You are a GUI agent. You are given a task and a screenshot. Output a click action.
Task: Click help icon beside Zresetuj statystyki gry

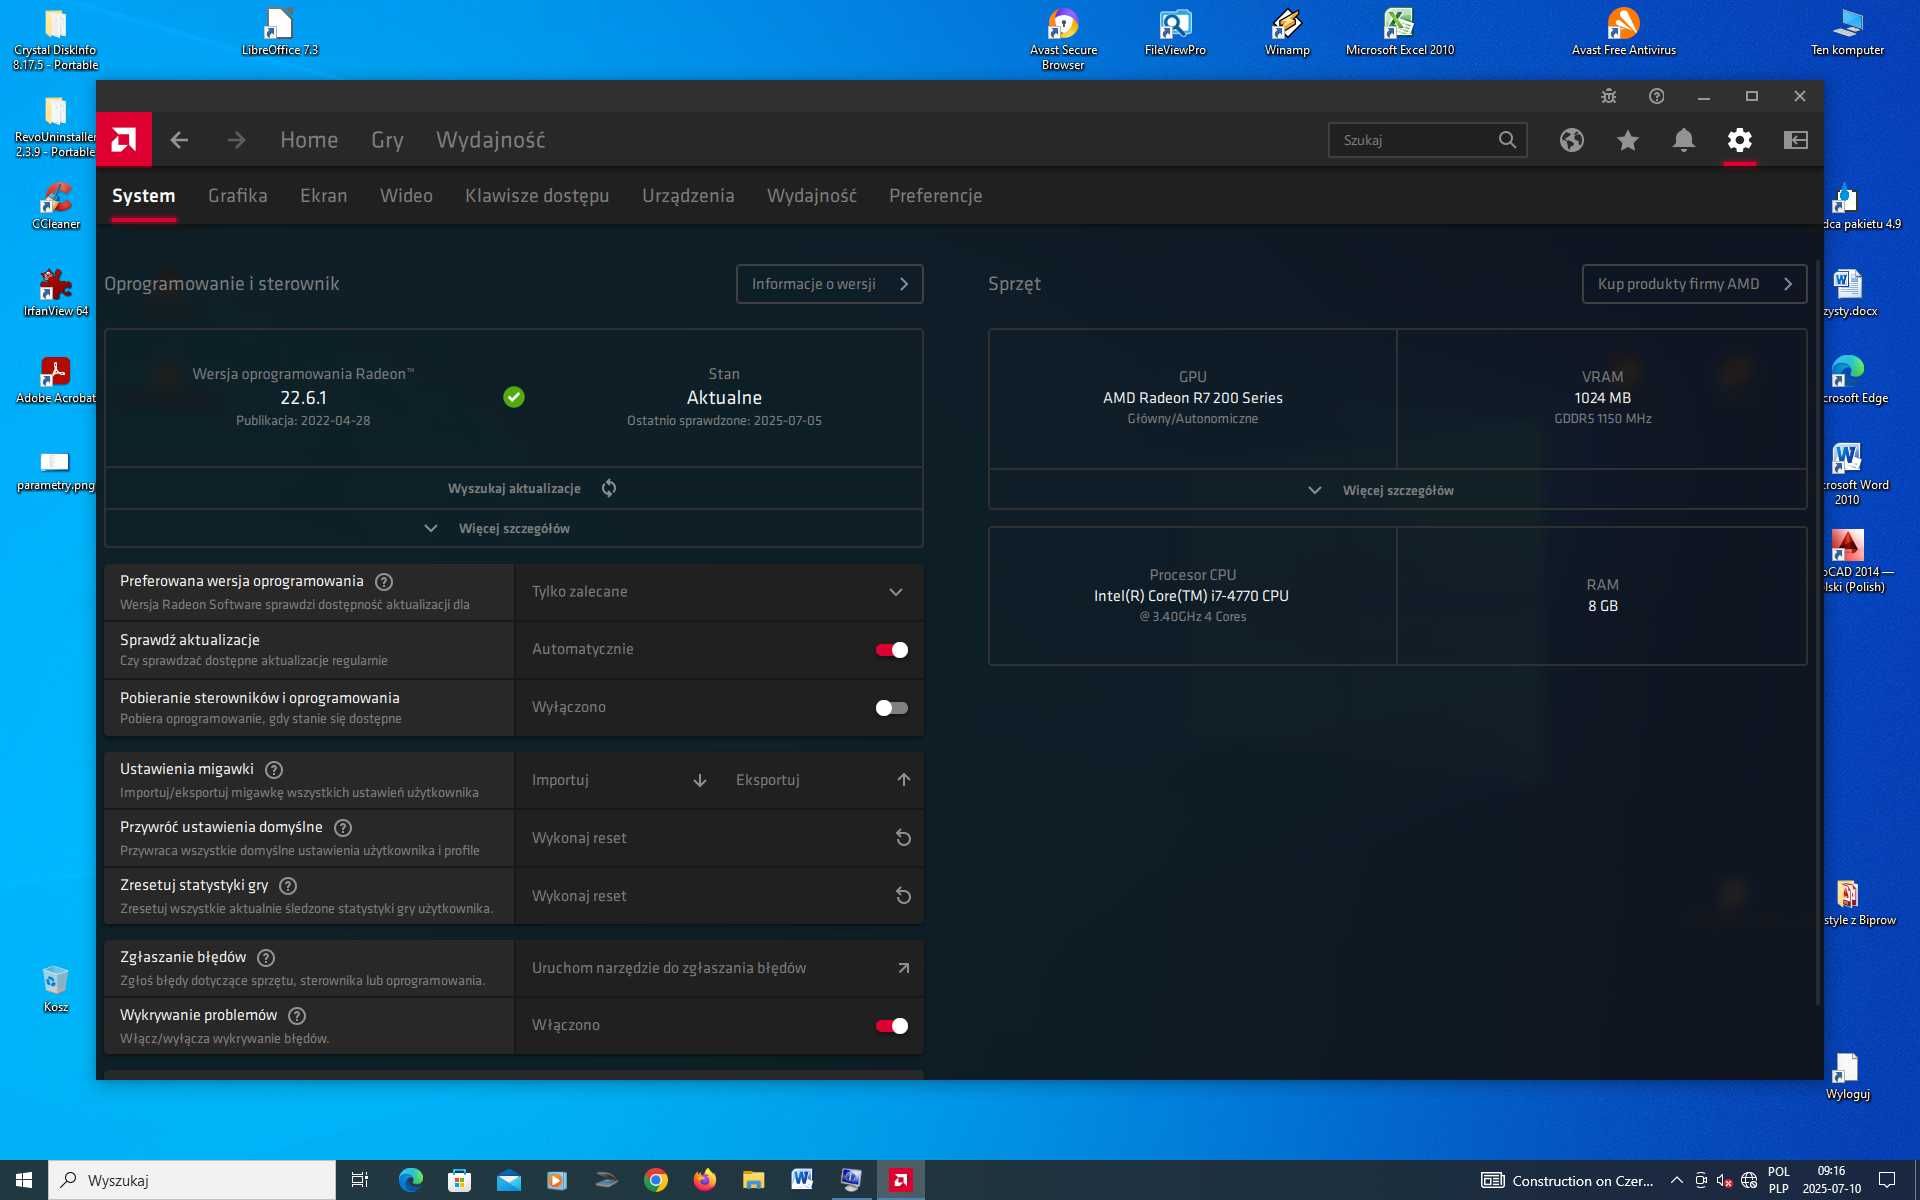(x=288, y=885)
